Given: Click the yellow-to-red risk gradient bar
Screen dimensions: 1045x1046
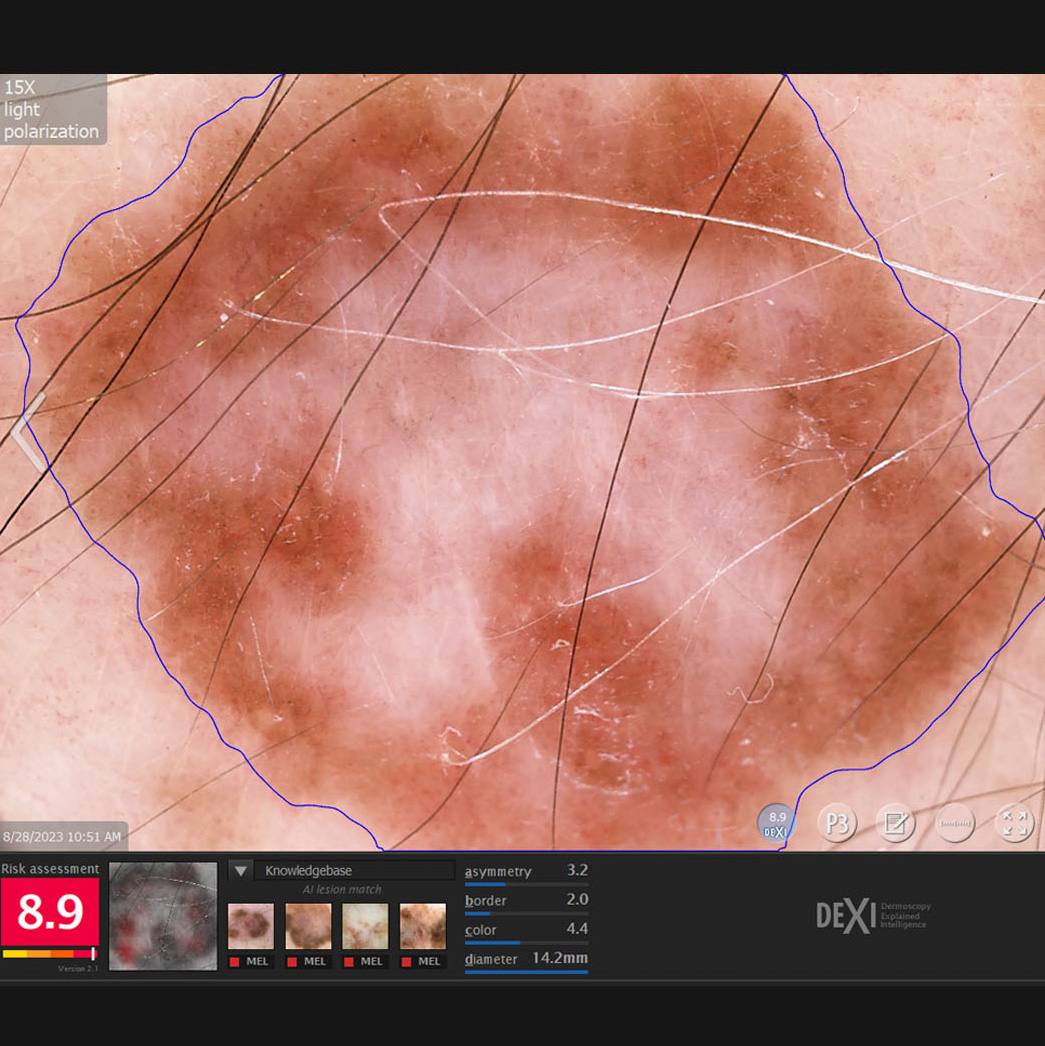Looking at the screenshot, I should click(x=49, y=954).
